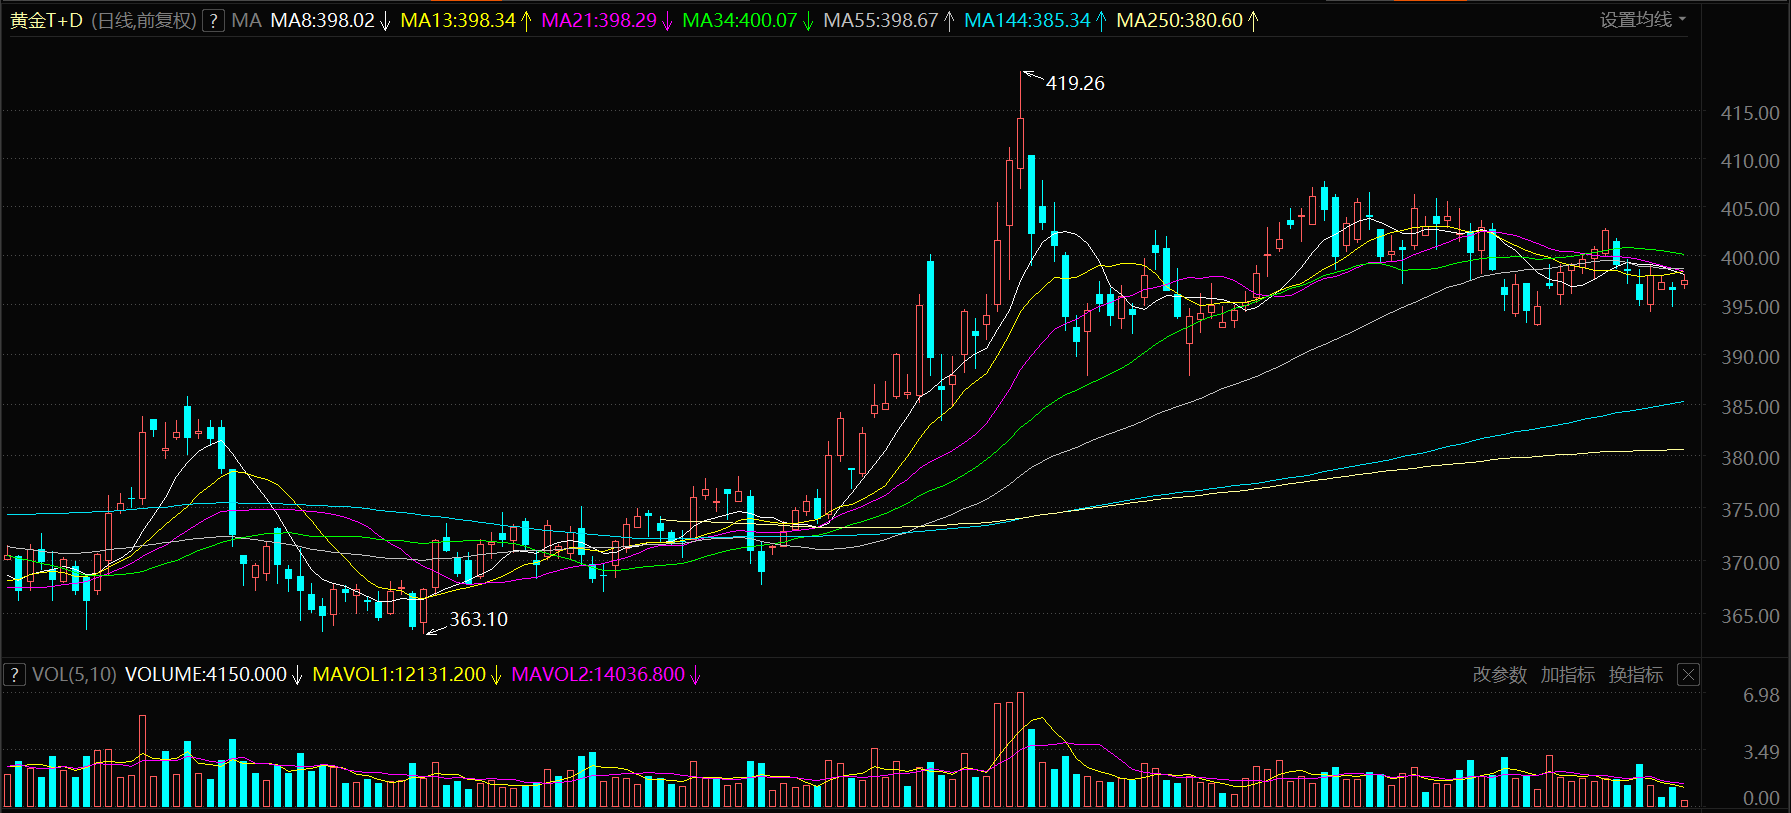
Task: Click the 415.00 price axis label
Action: pos(1749,114)
